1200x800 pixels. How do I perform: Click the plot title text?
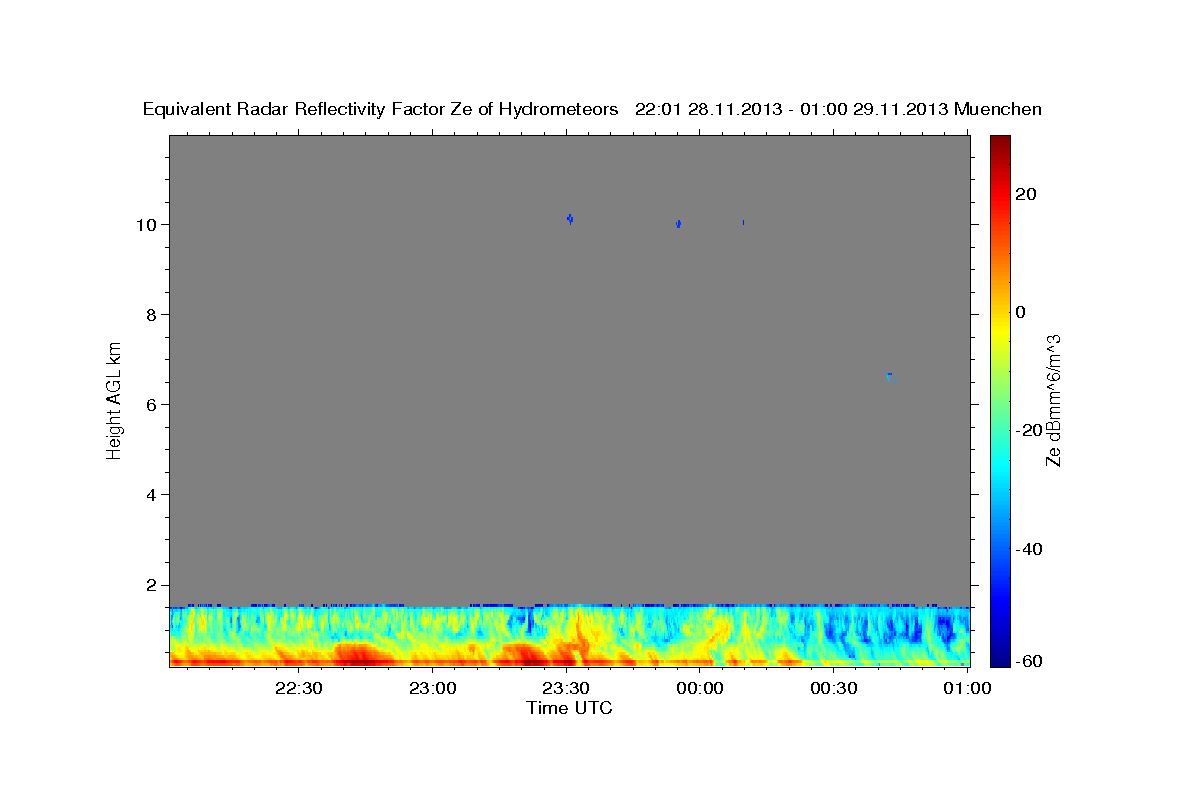tap(592, 109)
